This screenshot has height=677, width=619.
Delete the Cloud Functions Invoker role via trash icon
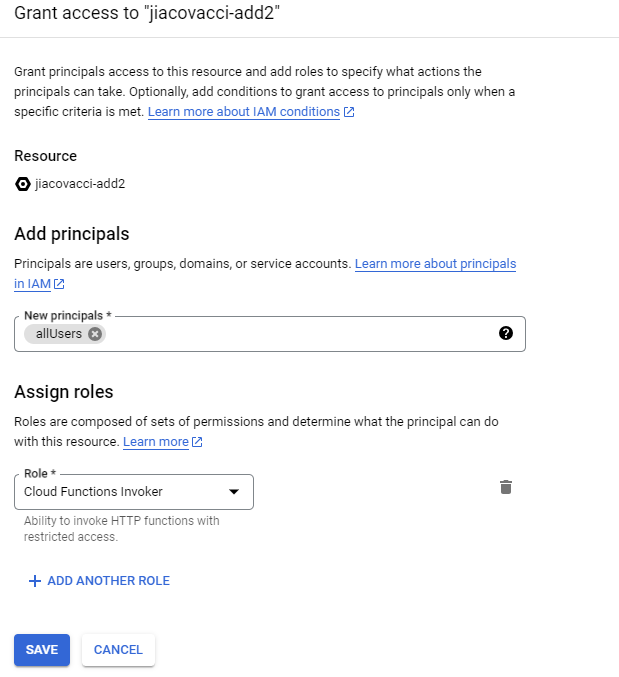[x=506, y=487]
